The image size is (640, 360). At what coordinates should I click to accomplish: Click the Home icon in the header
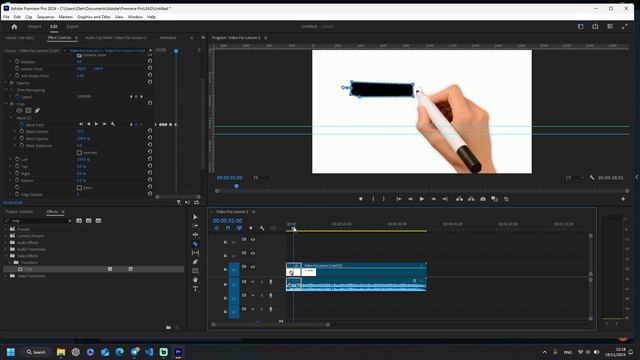click(x=14, y=27)
